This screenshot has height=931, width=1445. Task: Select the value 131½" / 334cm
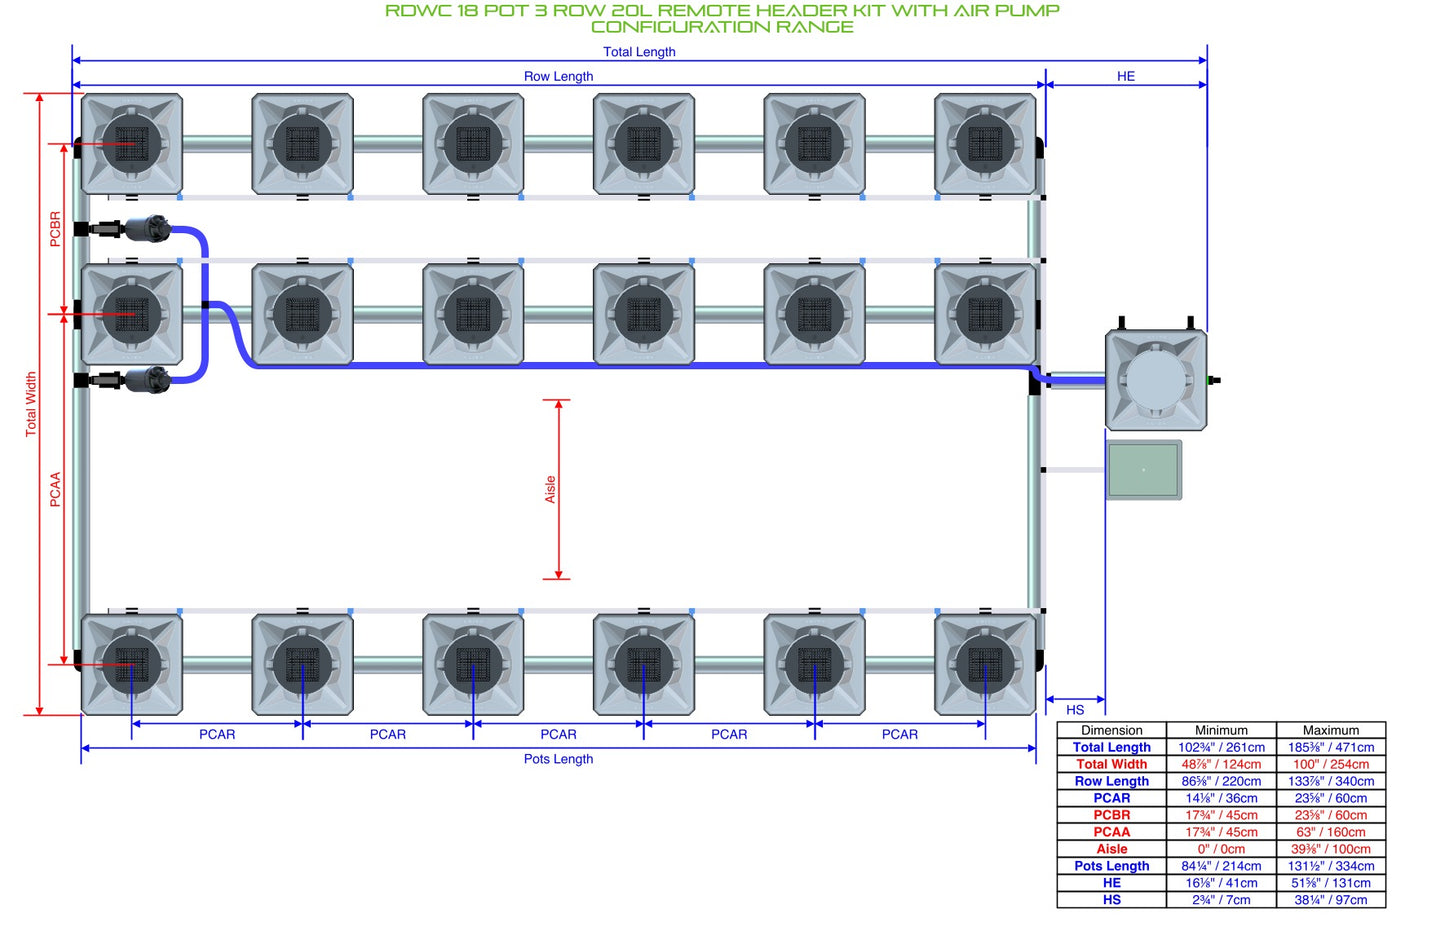(1331, 867)
